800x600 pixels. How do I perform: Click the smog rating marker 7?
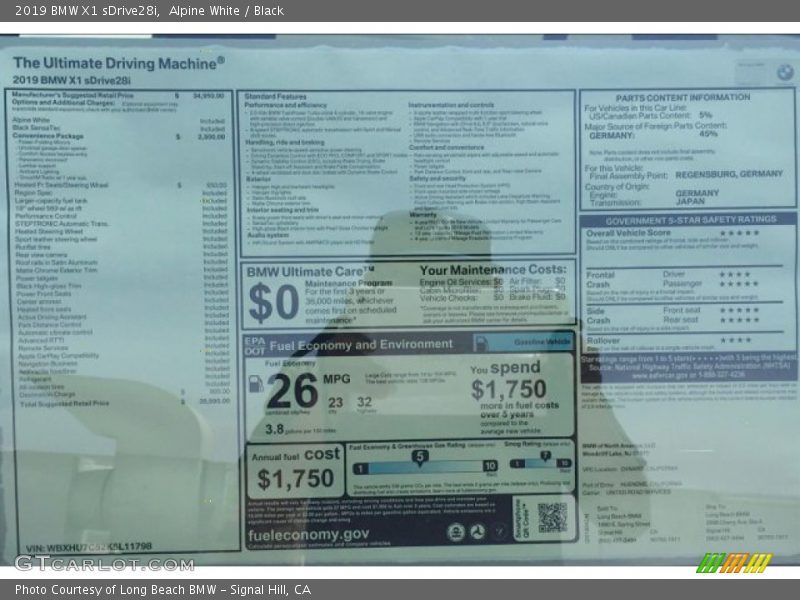(x=545, y=456)
